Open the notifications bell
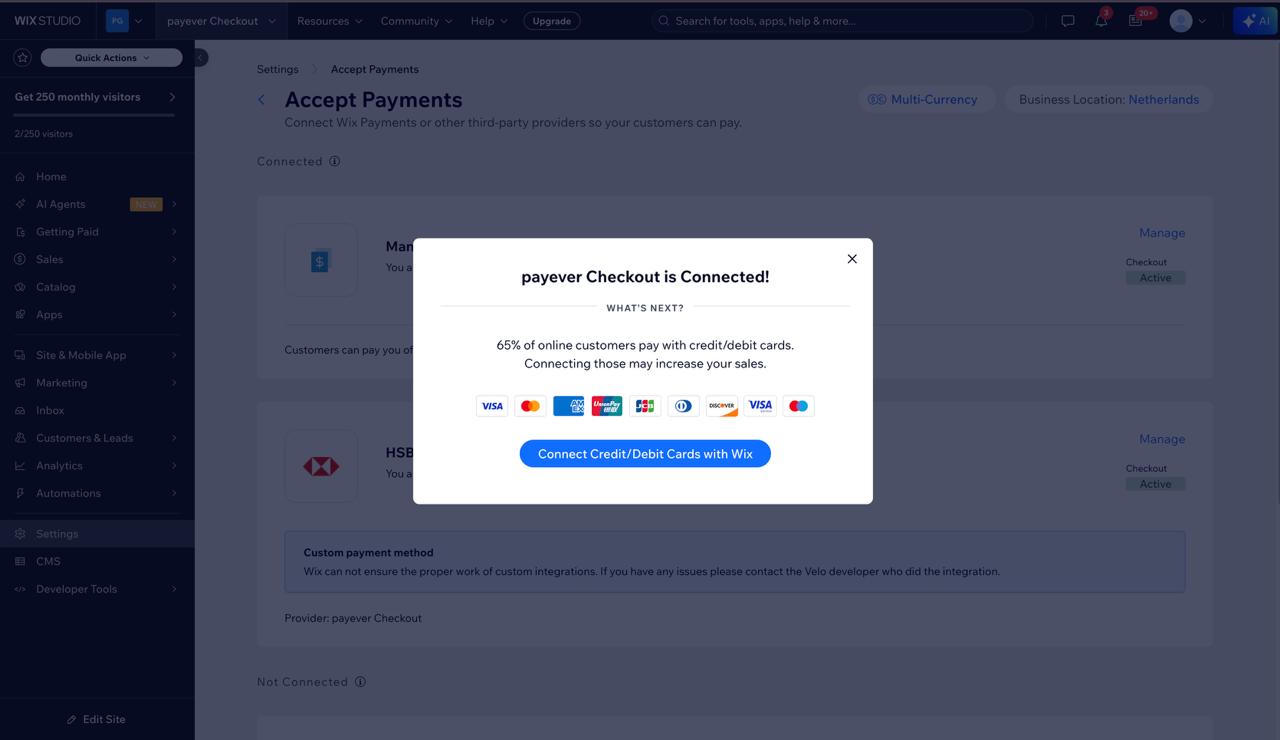1280x740 pixels. 1101,20
